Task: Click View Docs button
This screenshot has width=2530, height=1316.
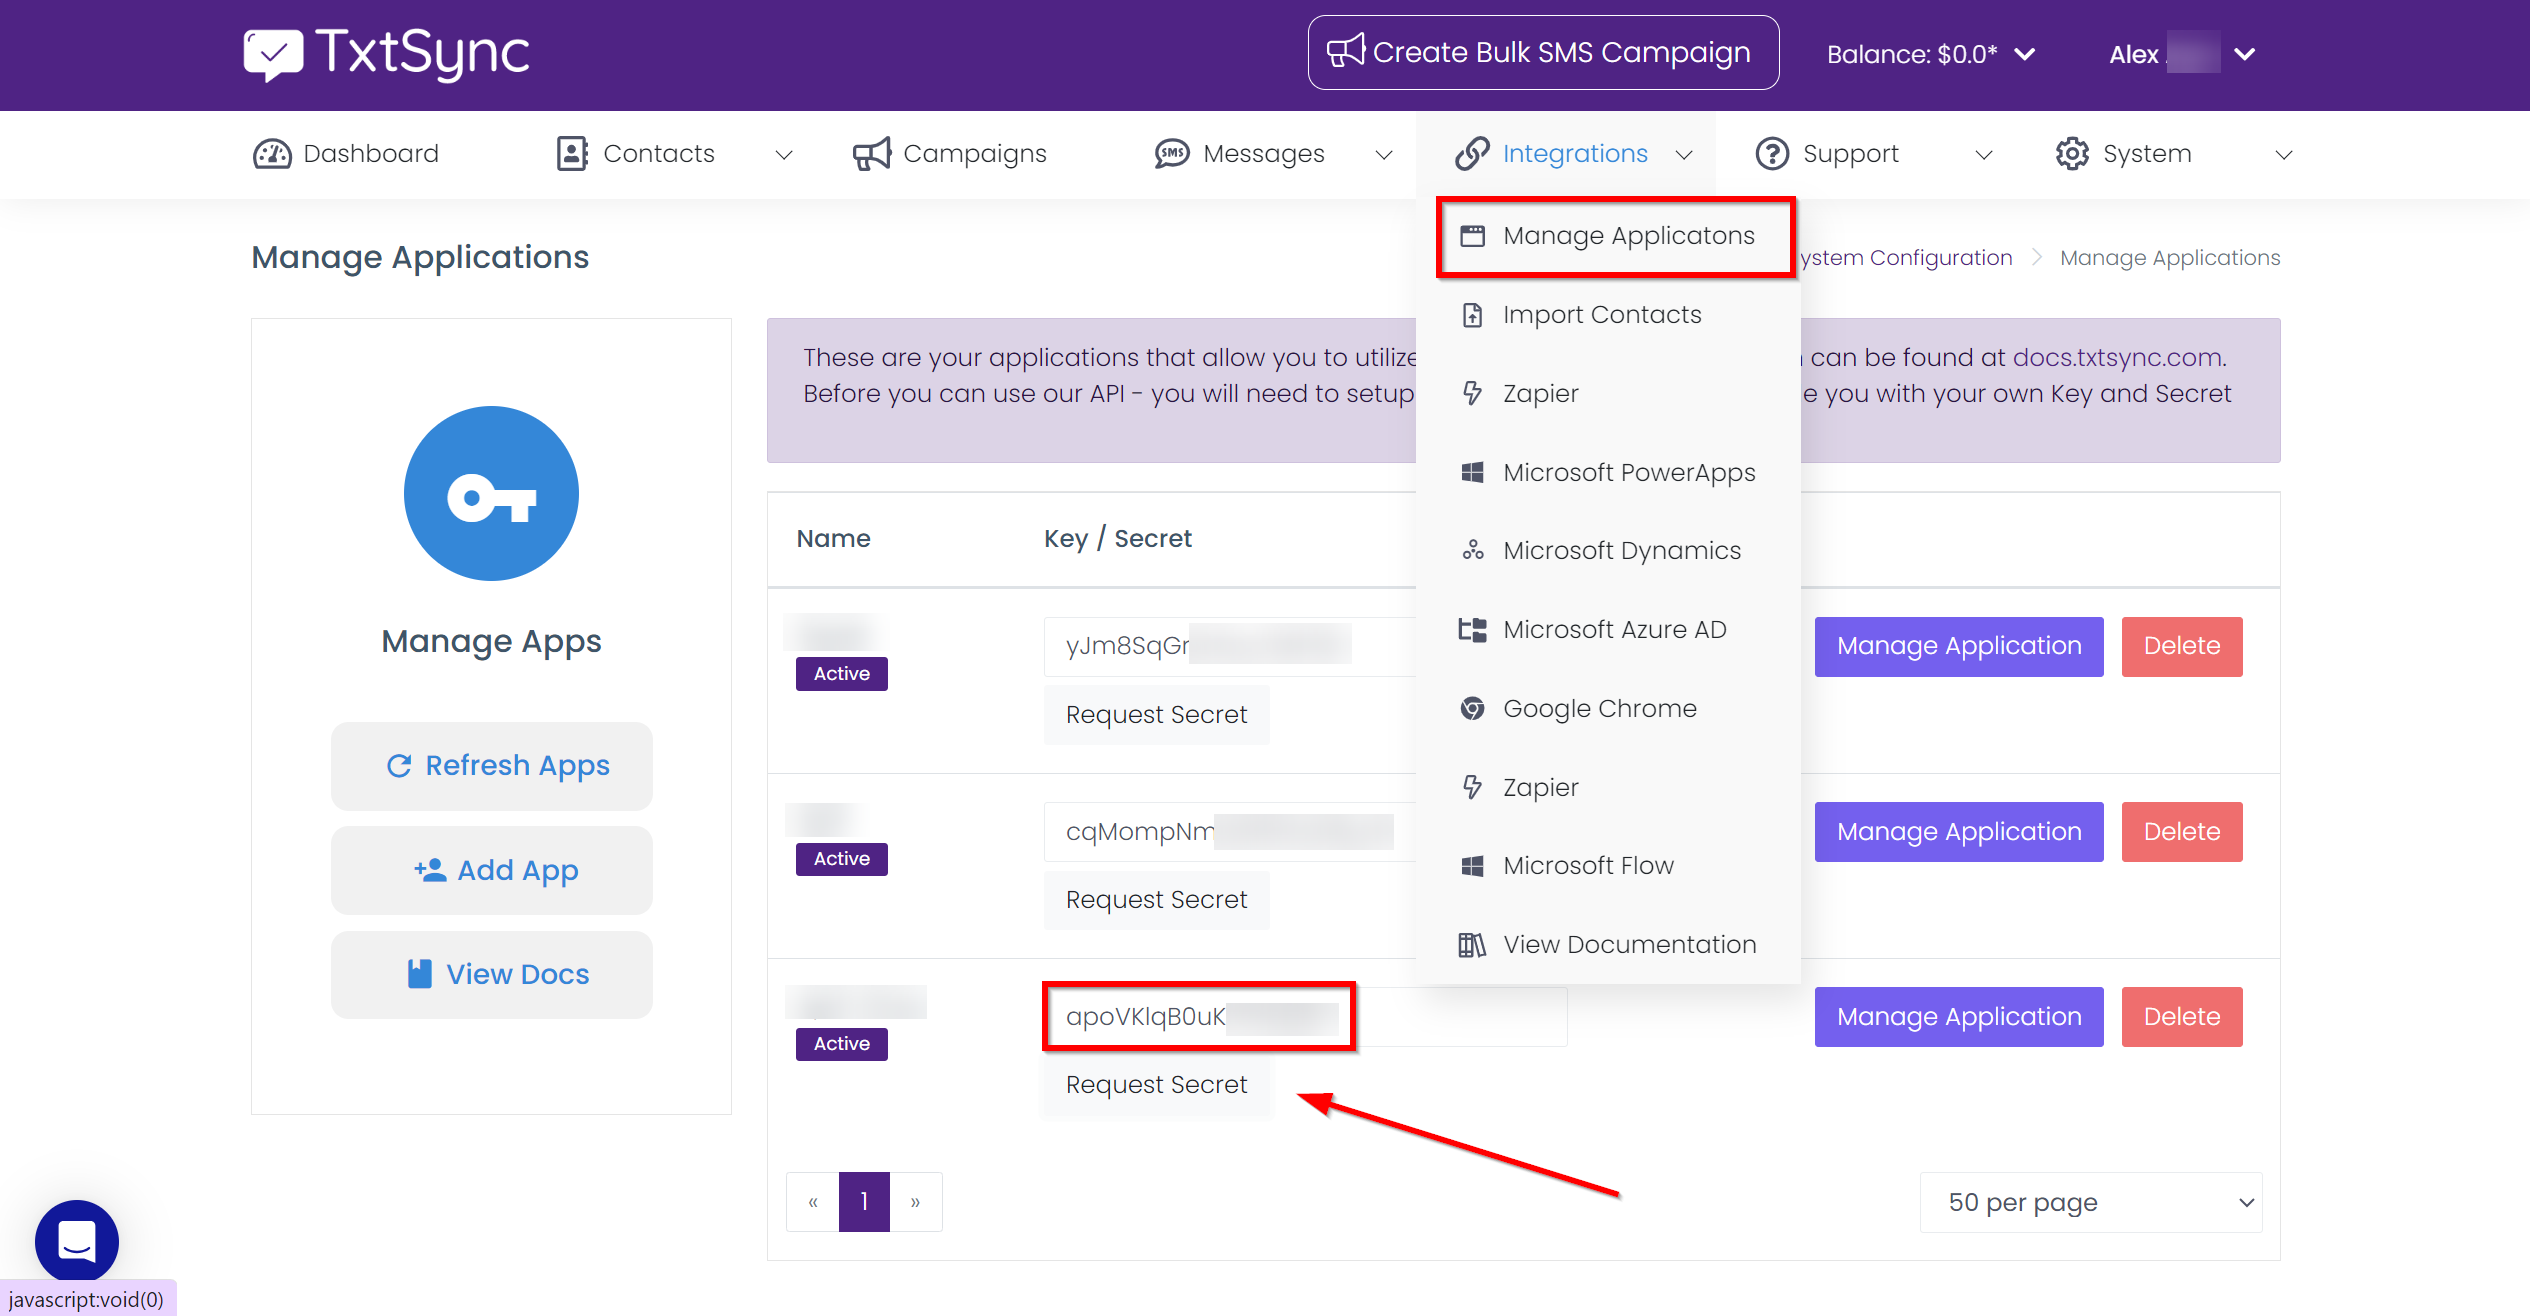Action: (491, 975)
